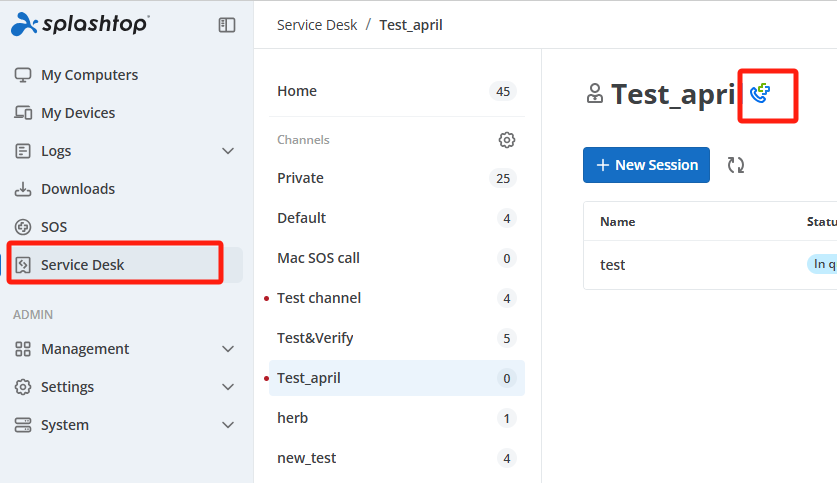The height and width of the screenshot is (483, 837).
Task: Click the Private count badge 25
Action: [503, 178]
